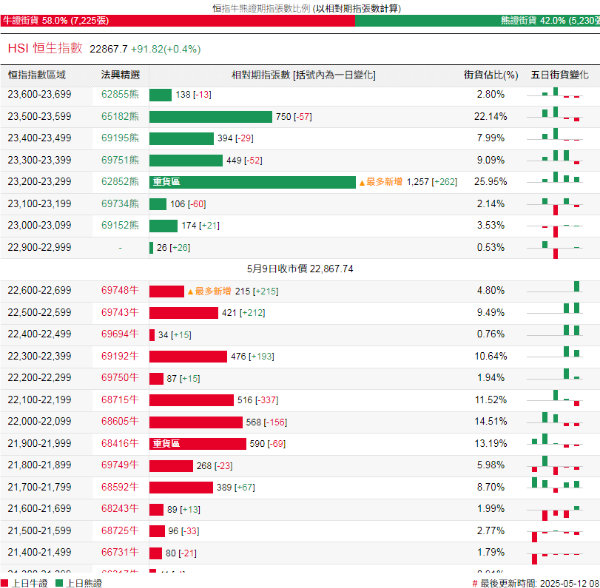This screenshot has height=588, width=600.
Task: Click the 68715牛 warrant code
Action: point(120,400)
